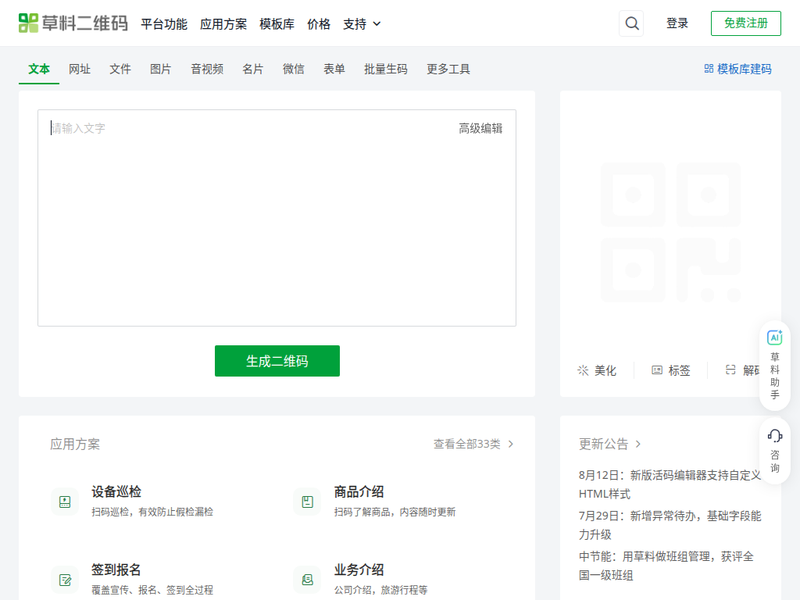The height and width of the screenshot is (600, 800).
Task: Open 高级编辑 advanced editor
Action: 480,129
